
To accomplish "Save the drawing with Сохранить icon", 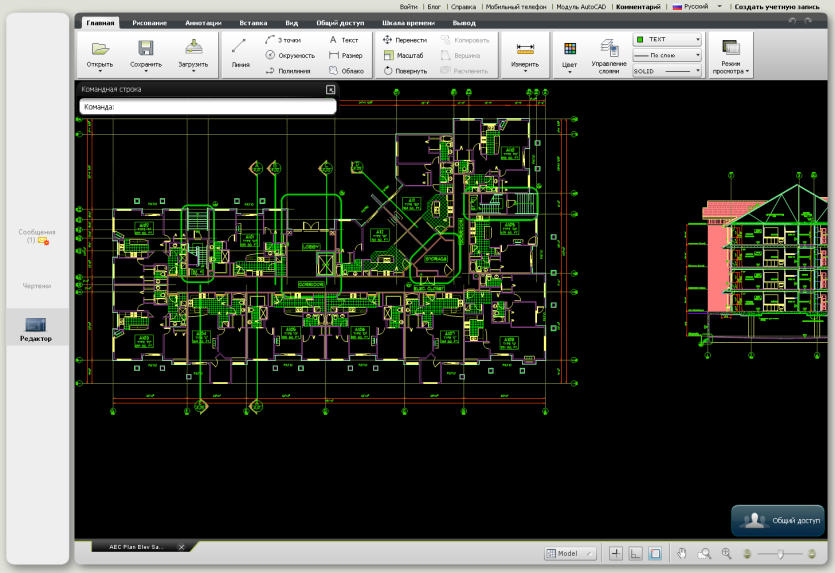I will [146, 54].
